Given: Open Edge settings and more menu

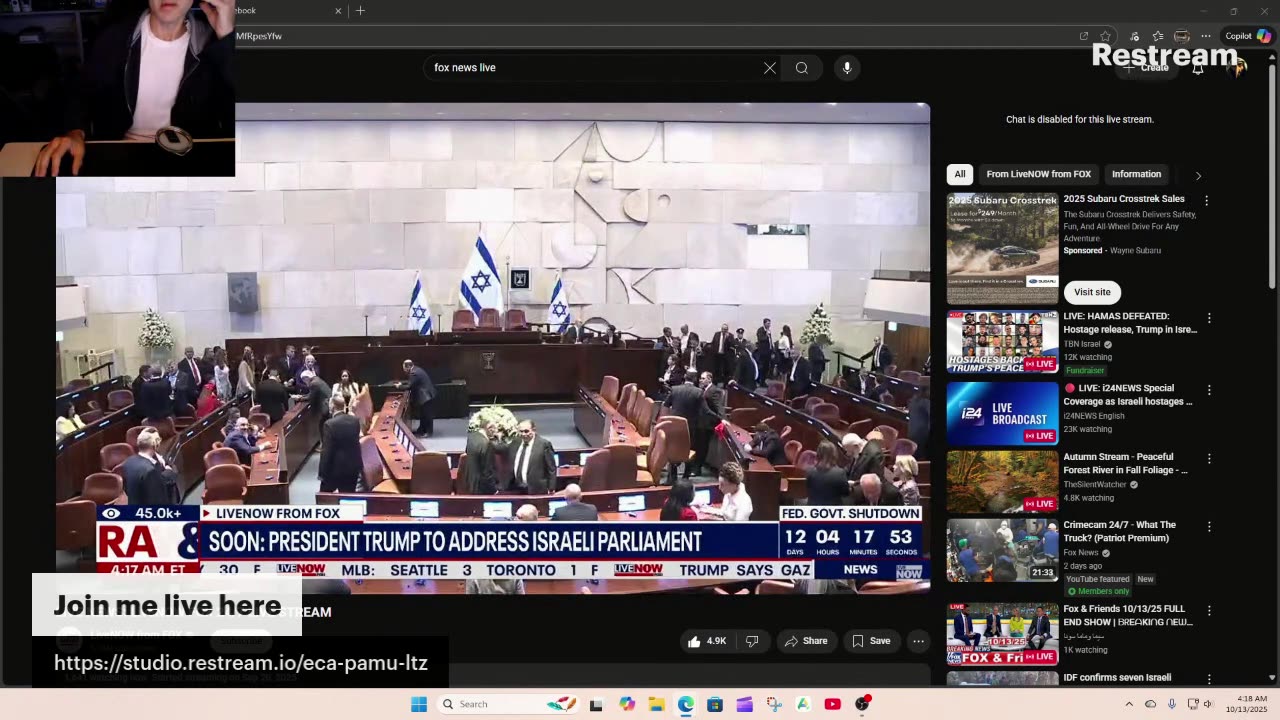Looking at the screenshot, I should pyautogui.click(x=1207, y=36).
